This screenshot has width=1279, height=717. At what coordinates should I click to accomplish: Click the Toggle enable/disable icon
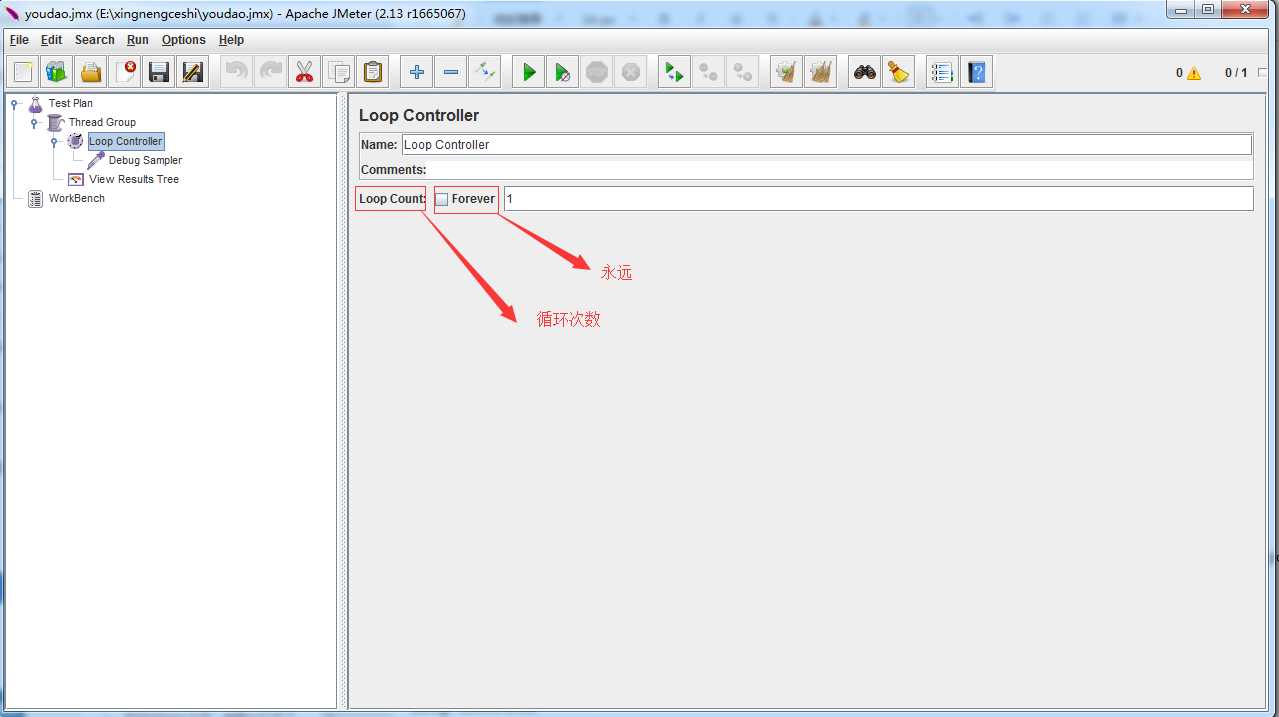tap(485, 72)
